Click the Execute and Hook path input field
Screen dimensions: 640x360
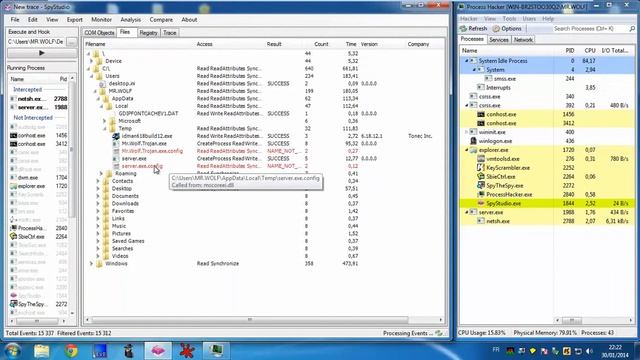[36, 42]
